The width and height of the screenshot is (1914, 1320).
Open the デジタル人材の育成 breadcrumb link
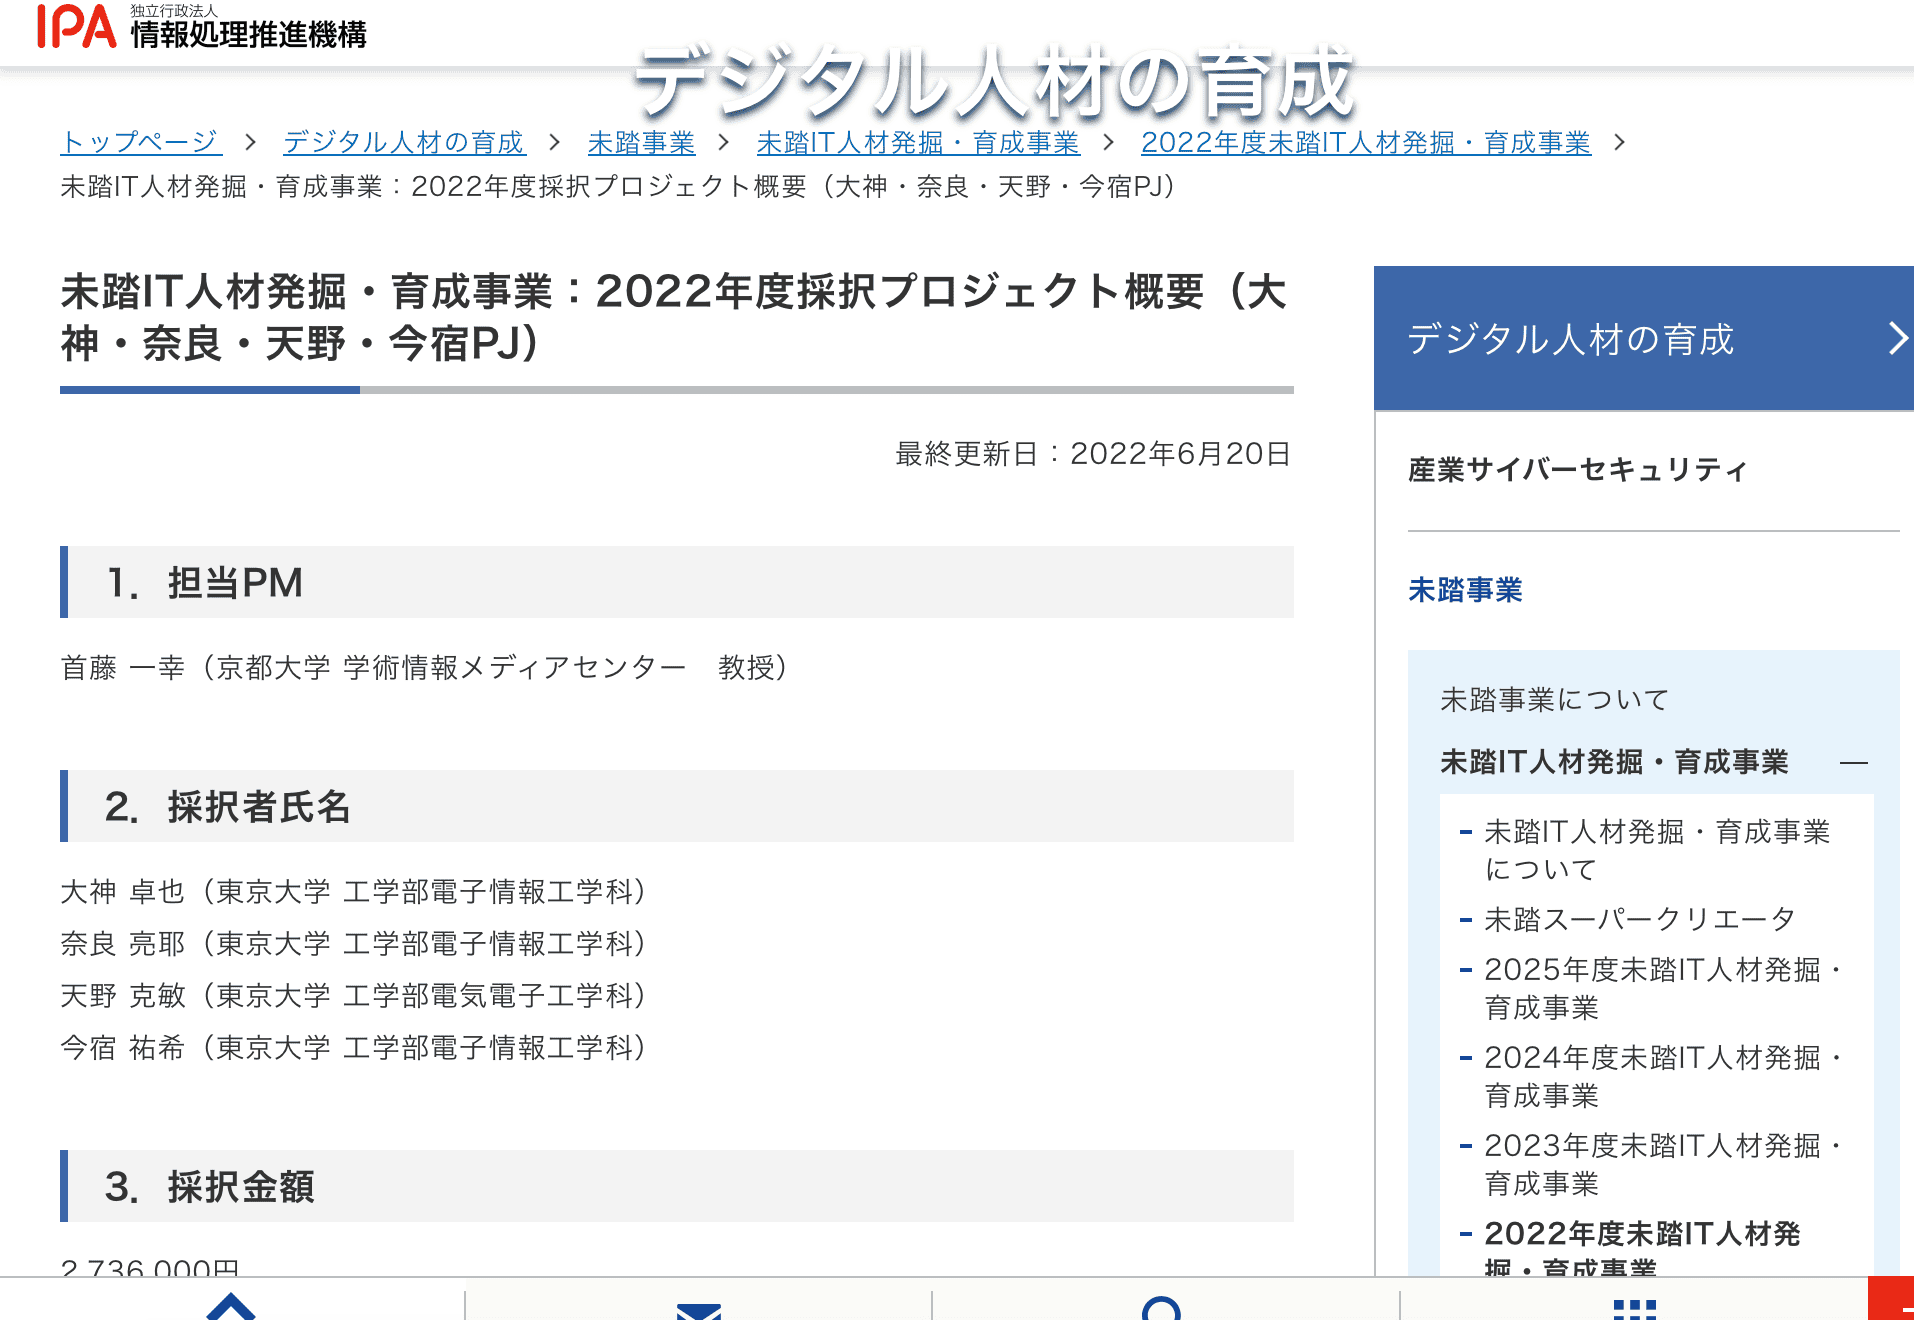click(402, 141)
